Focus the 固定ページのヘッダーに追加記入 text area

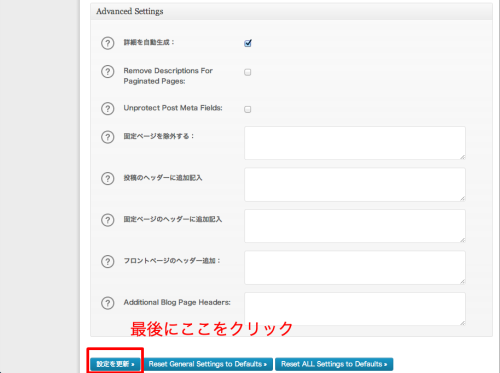355,226
